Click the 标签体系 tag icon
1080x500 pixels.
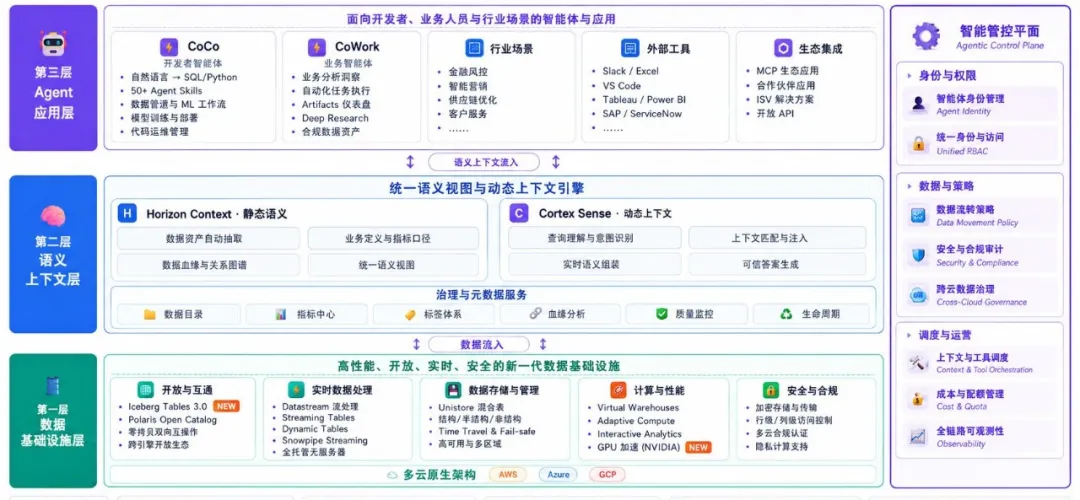click(x=410, y=314)
